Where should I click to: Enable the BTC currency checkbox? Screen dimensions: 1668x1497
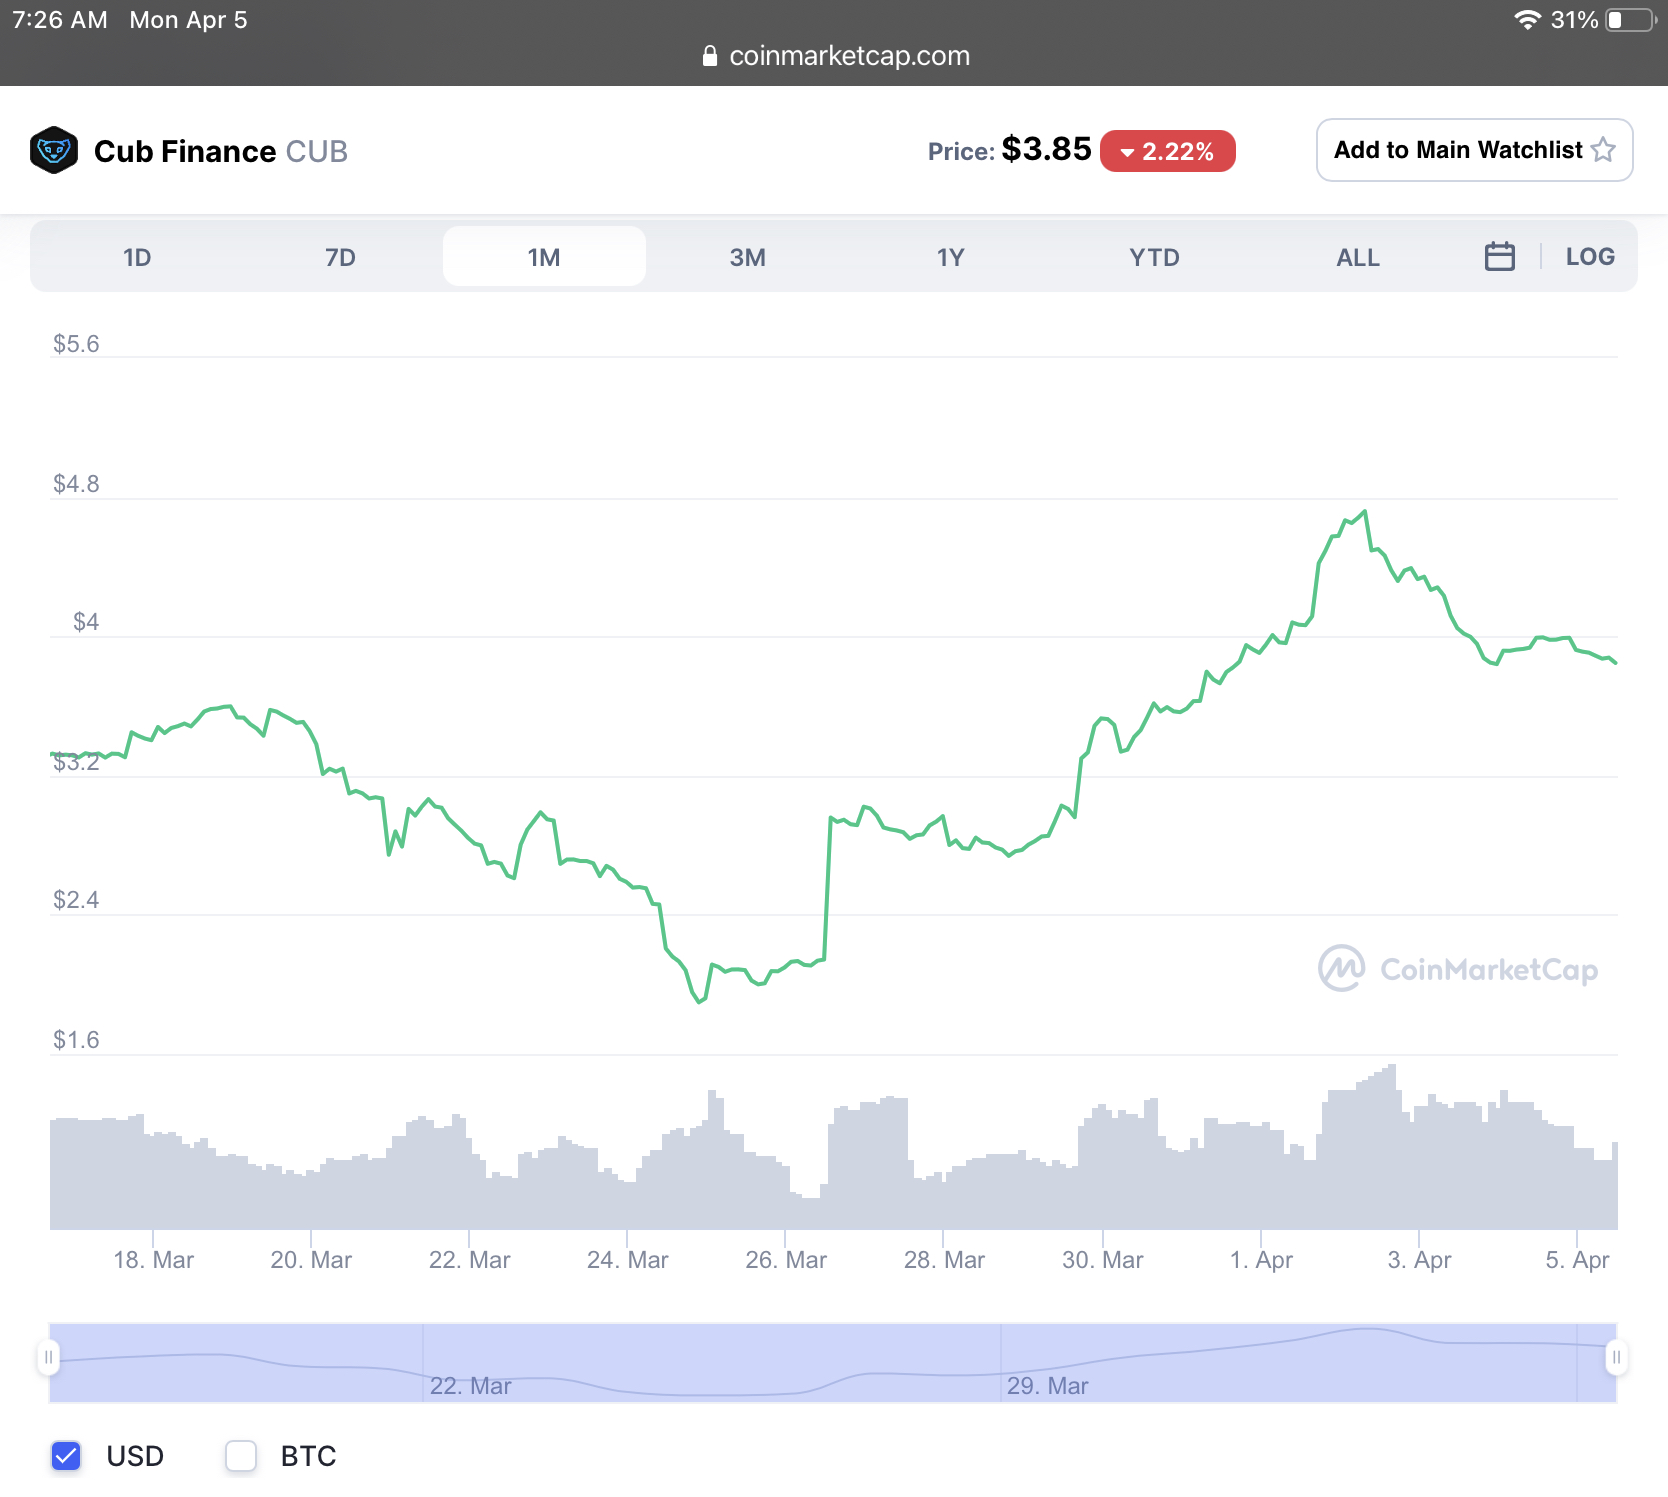click(x=241, y=1456)
